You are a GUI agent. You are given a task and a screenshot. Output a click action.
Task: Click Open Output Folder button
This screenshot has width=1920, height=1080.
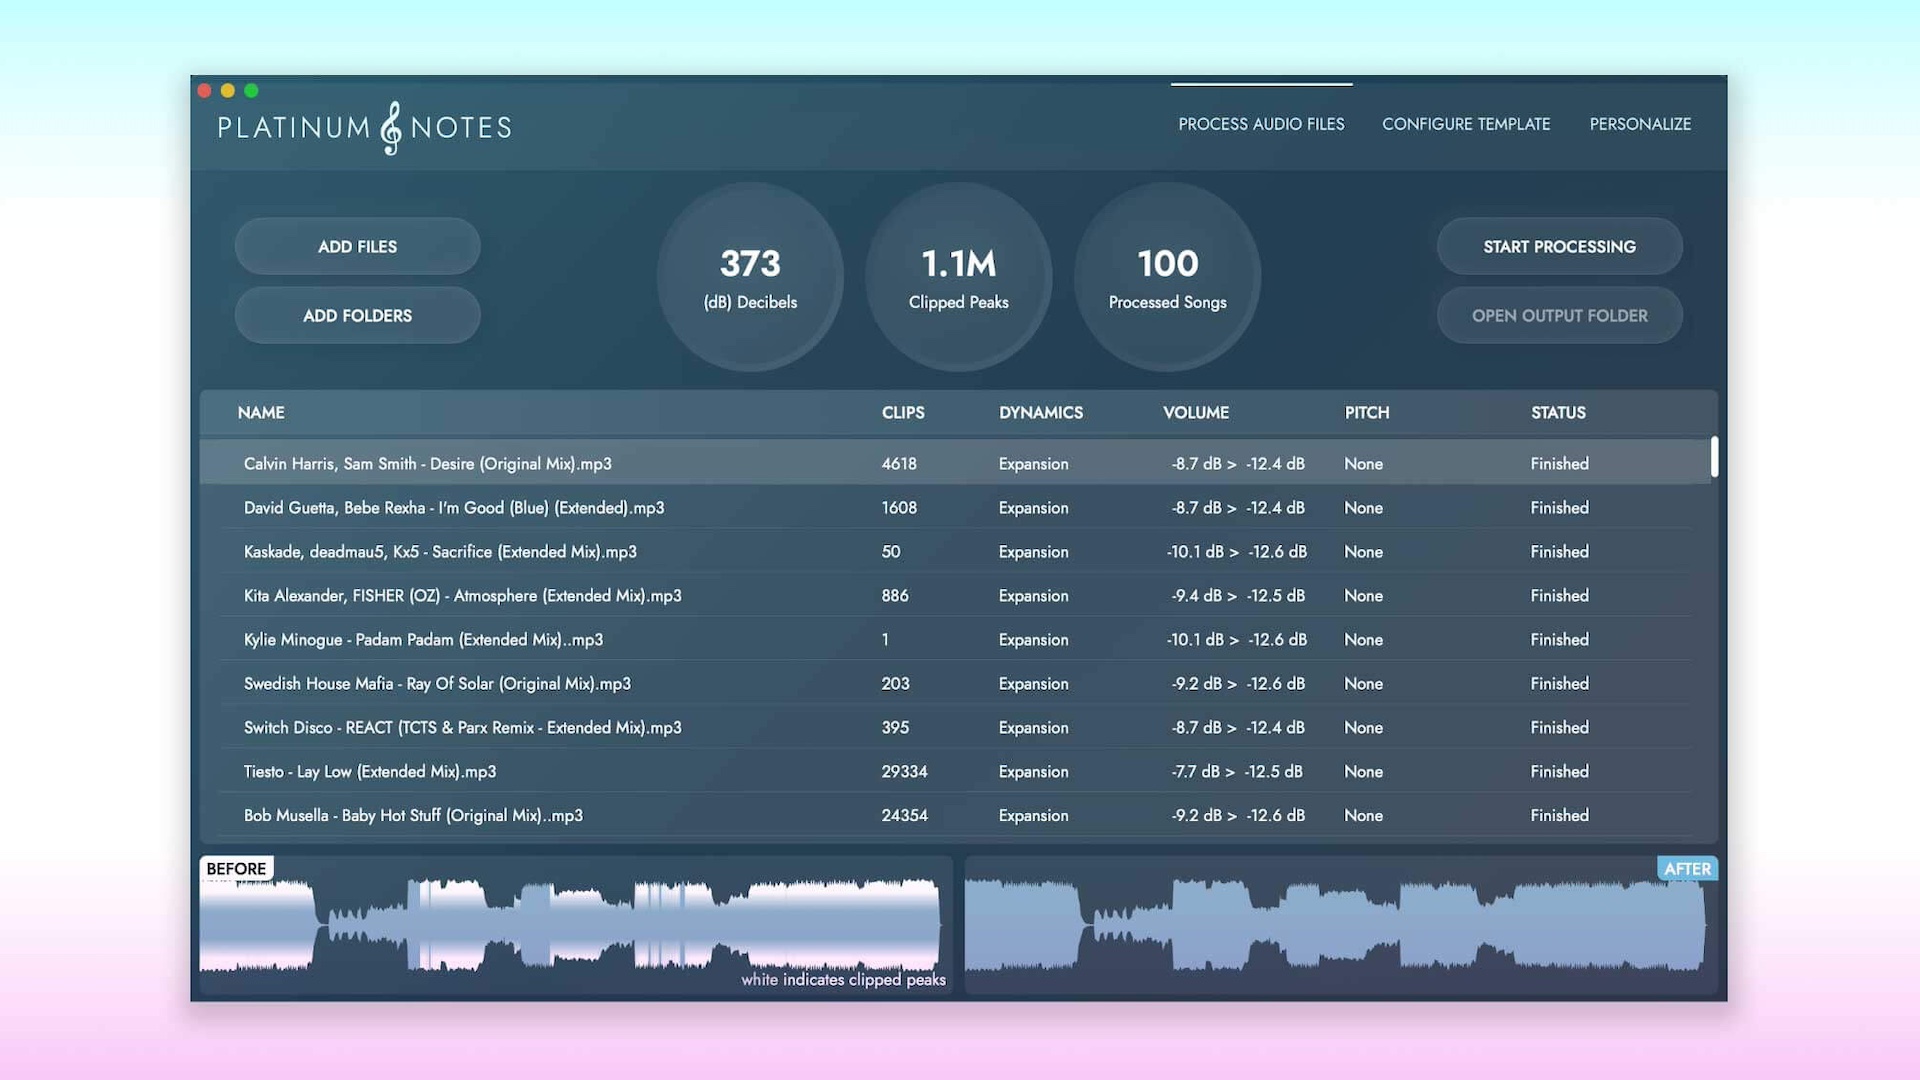pyautogui.click(x=1559, y=315)
